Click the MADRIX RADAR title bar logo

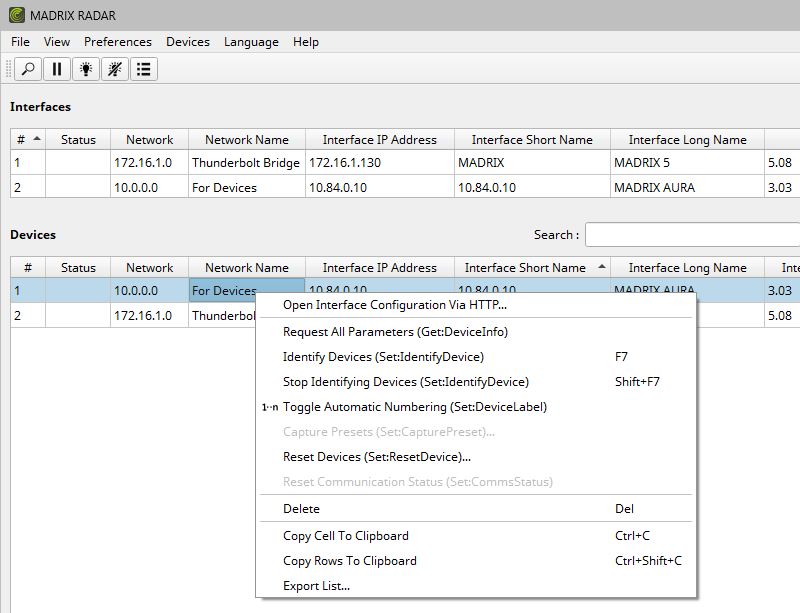(16, 15)
